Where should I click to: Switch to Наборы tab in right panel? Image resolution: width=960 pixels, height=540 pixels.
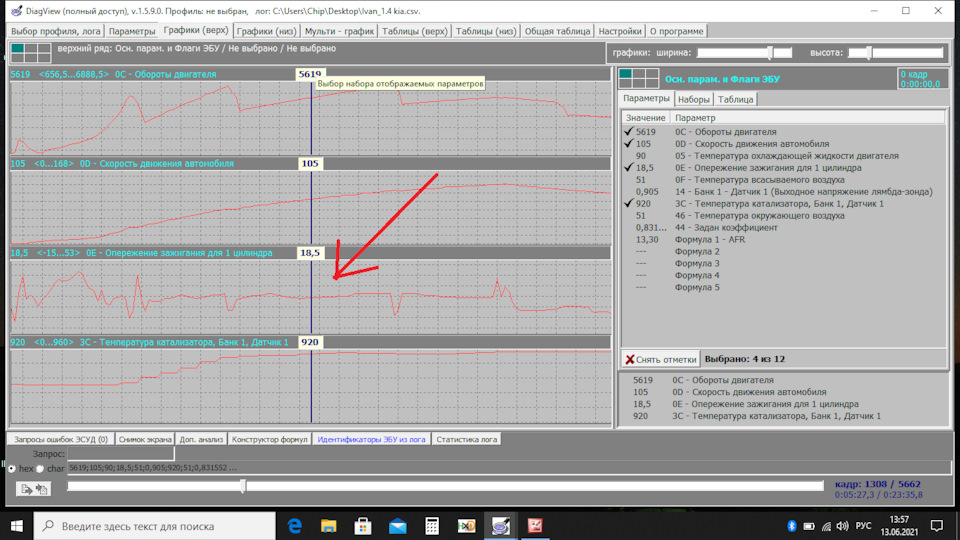[x=694, y=99]
